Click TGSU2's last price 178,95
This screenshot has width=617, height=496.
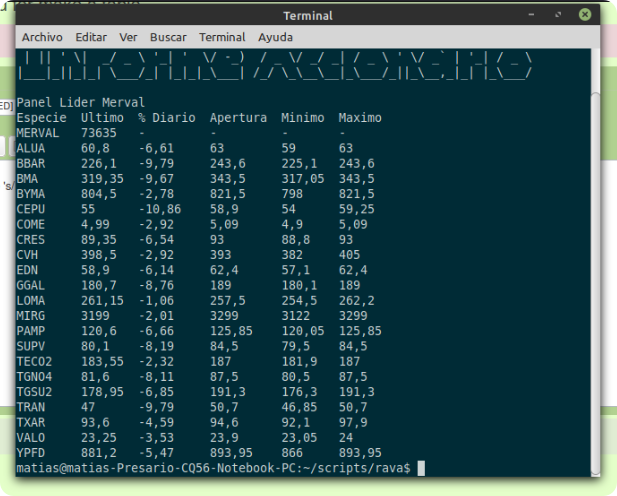click(102, 392)
